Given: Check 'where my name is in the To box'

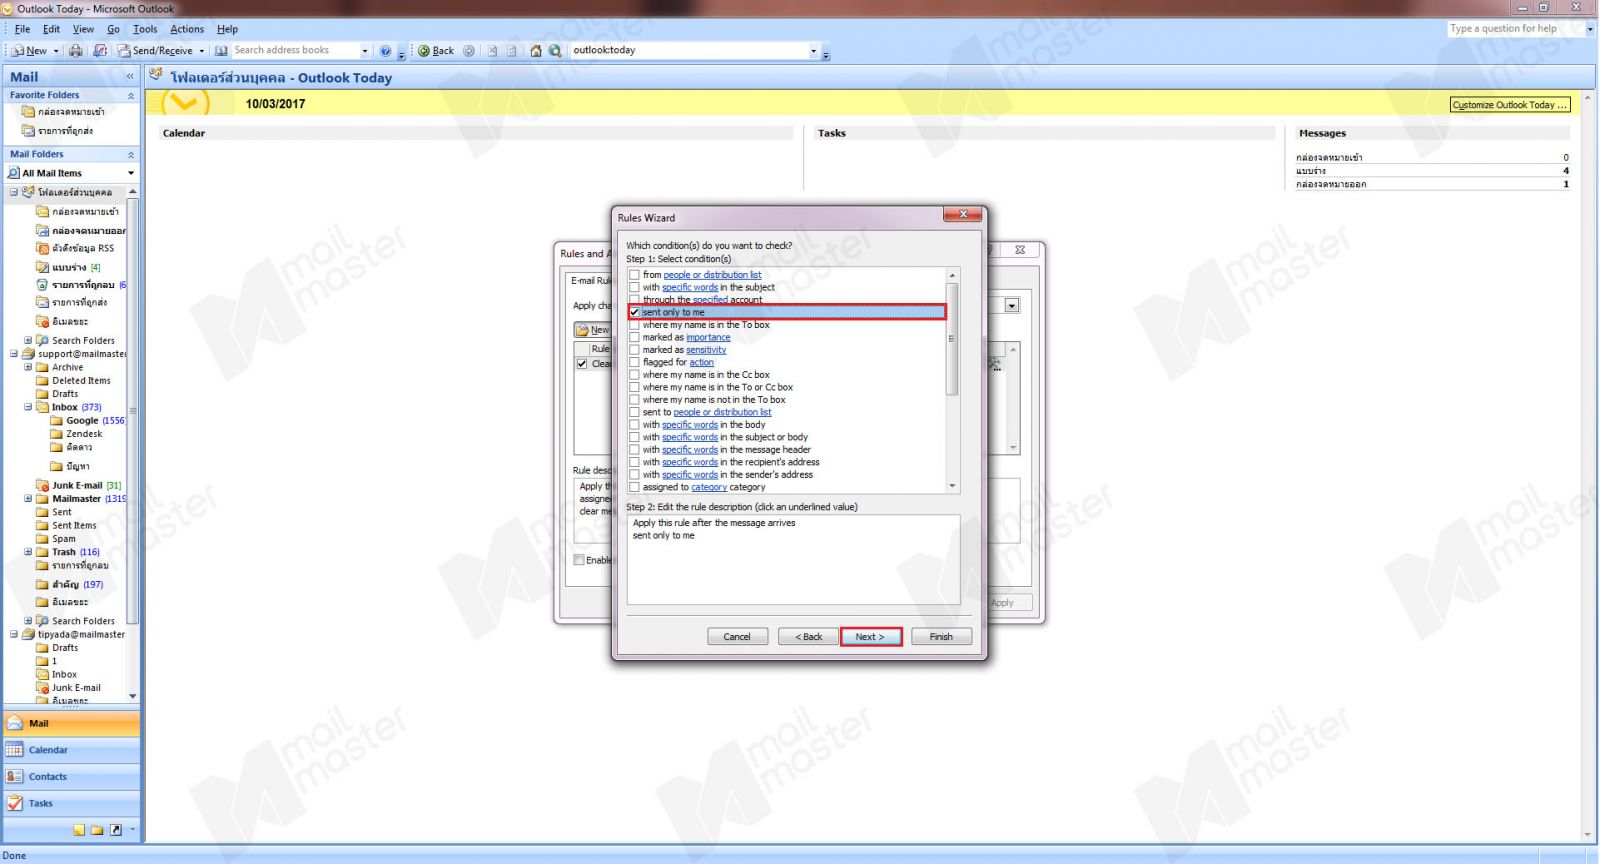Looking at the screenshot, I should click(634, 325).
